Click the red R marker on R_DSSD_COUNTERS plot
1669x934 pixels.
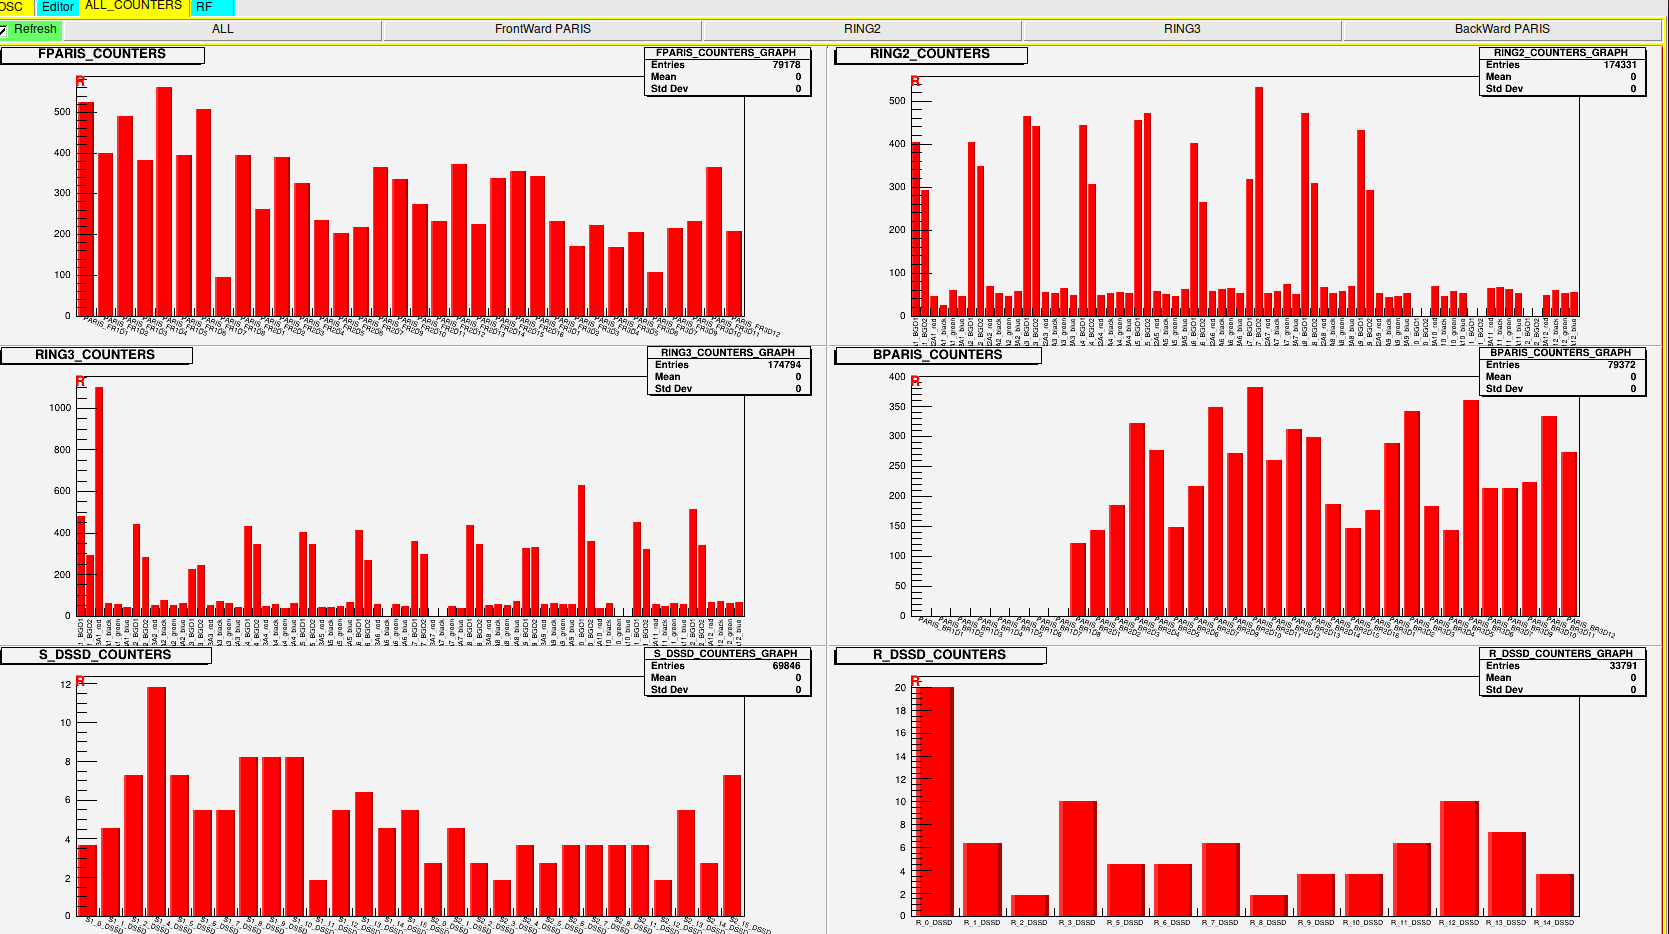pyautogui.click(x=914, y=682)
